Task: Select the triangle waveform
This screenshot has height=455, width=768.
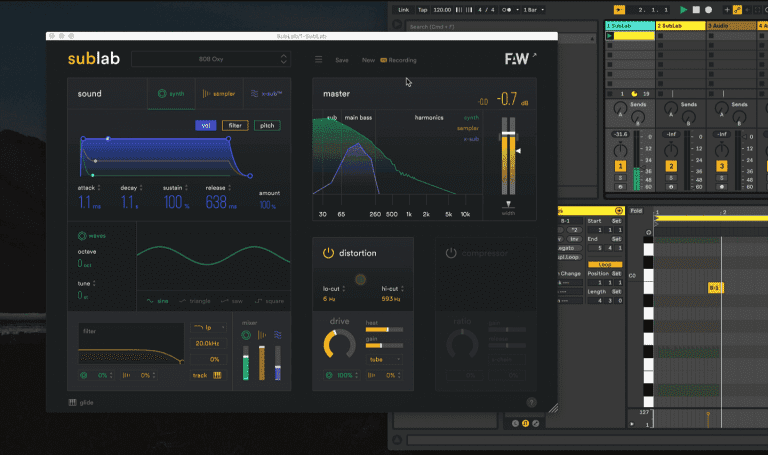Action: (194, 301)
